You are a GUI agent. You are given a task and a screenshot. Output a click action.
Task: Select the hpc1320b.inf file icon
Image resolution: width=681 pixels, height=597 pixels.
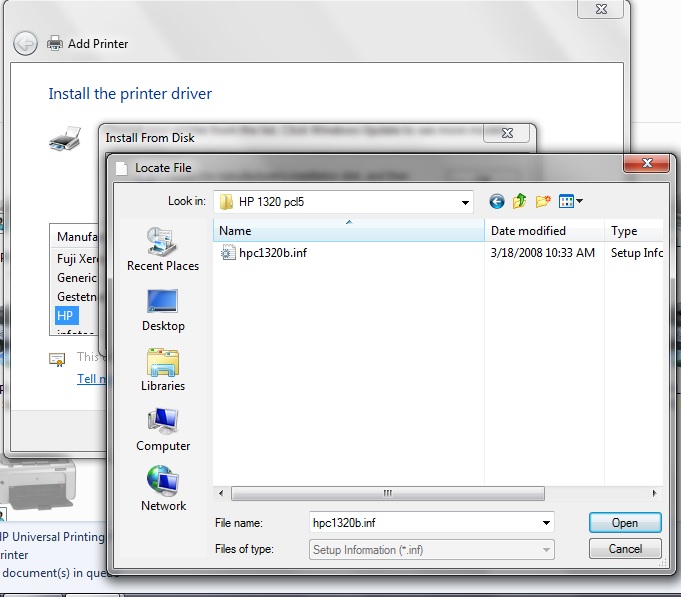[228, 253]
